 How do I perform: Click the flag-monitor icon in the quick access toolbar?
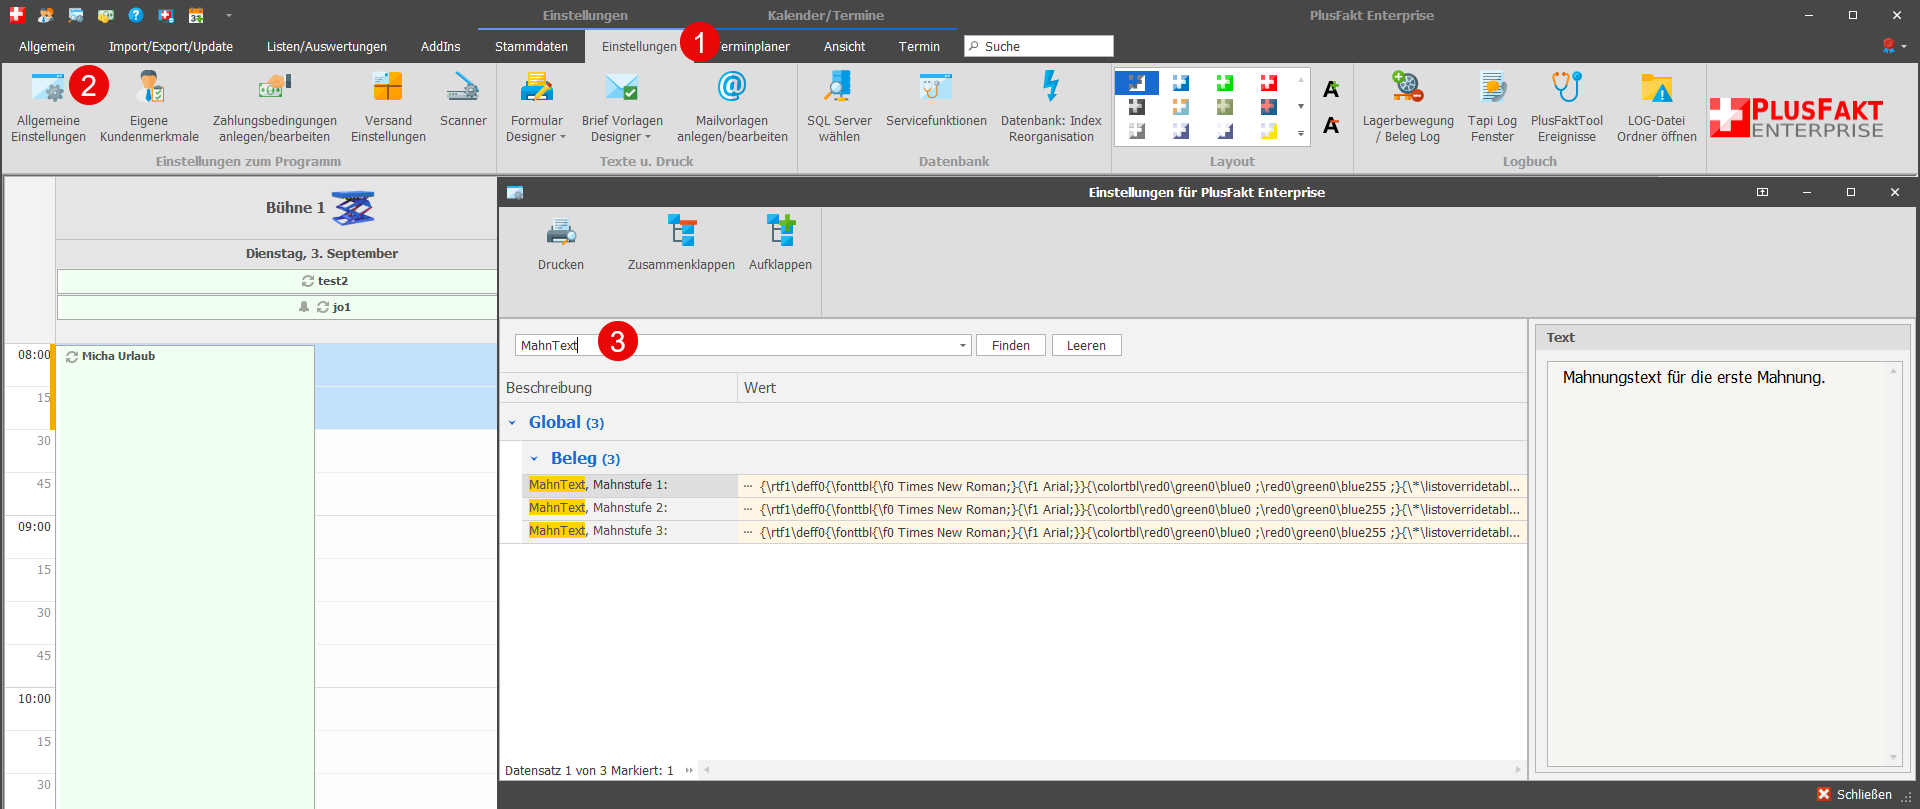(x=166, y=15)
